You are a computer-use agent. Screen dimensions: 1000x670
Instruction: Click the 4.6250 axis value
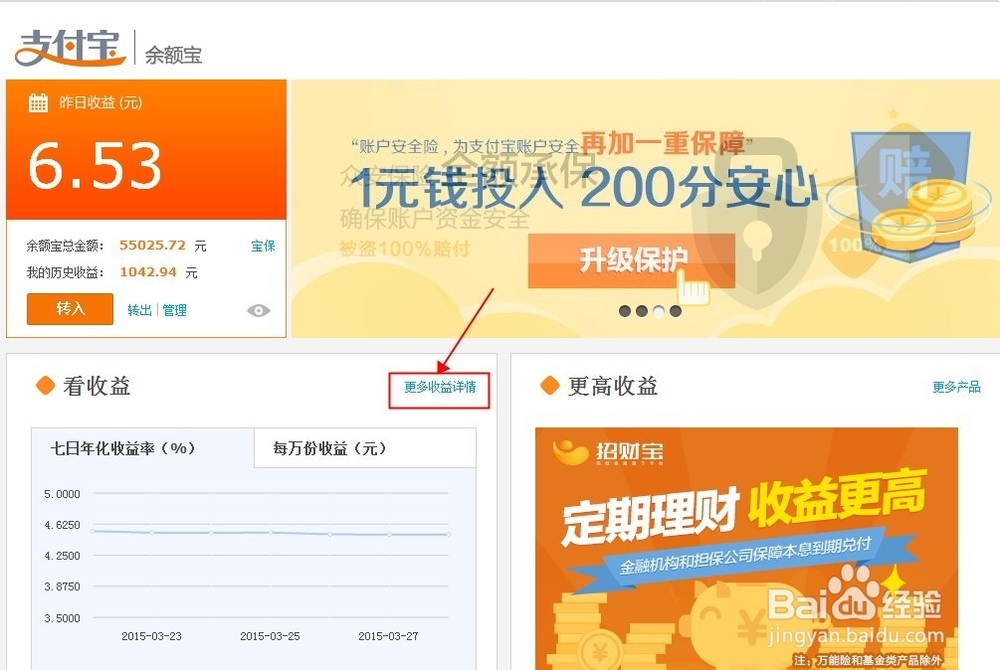[x=62, y=525]
